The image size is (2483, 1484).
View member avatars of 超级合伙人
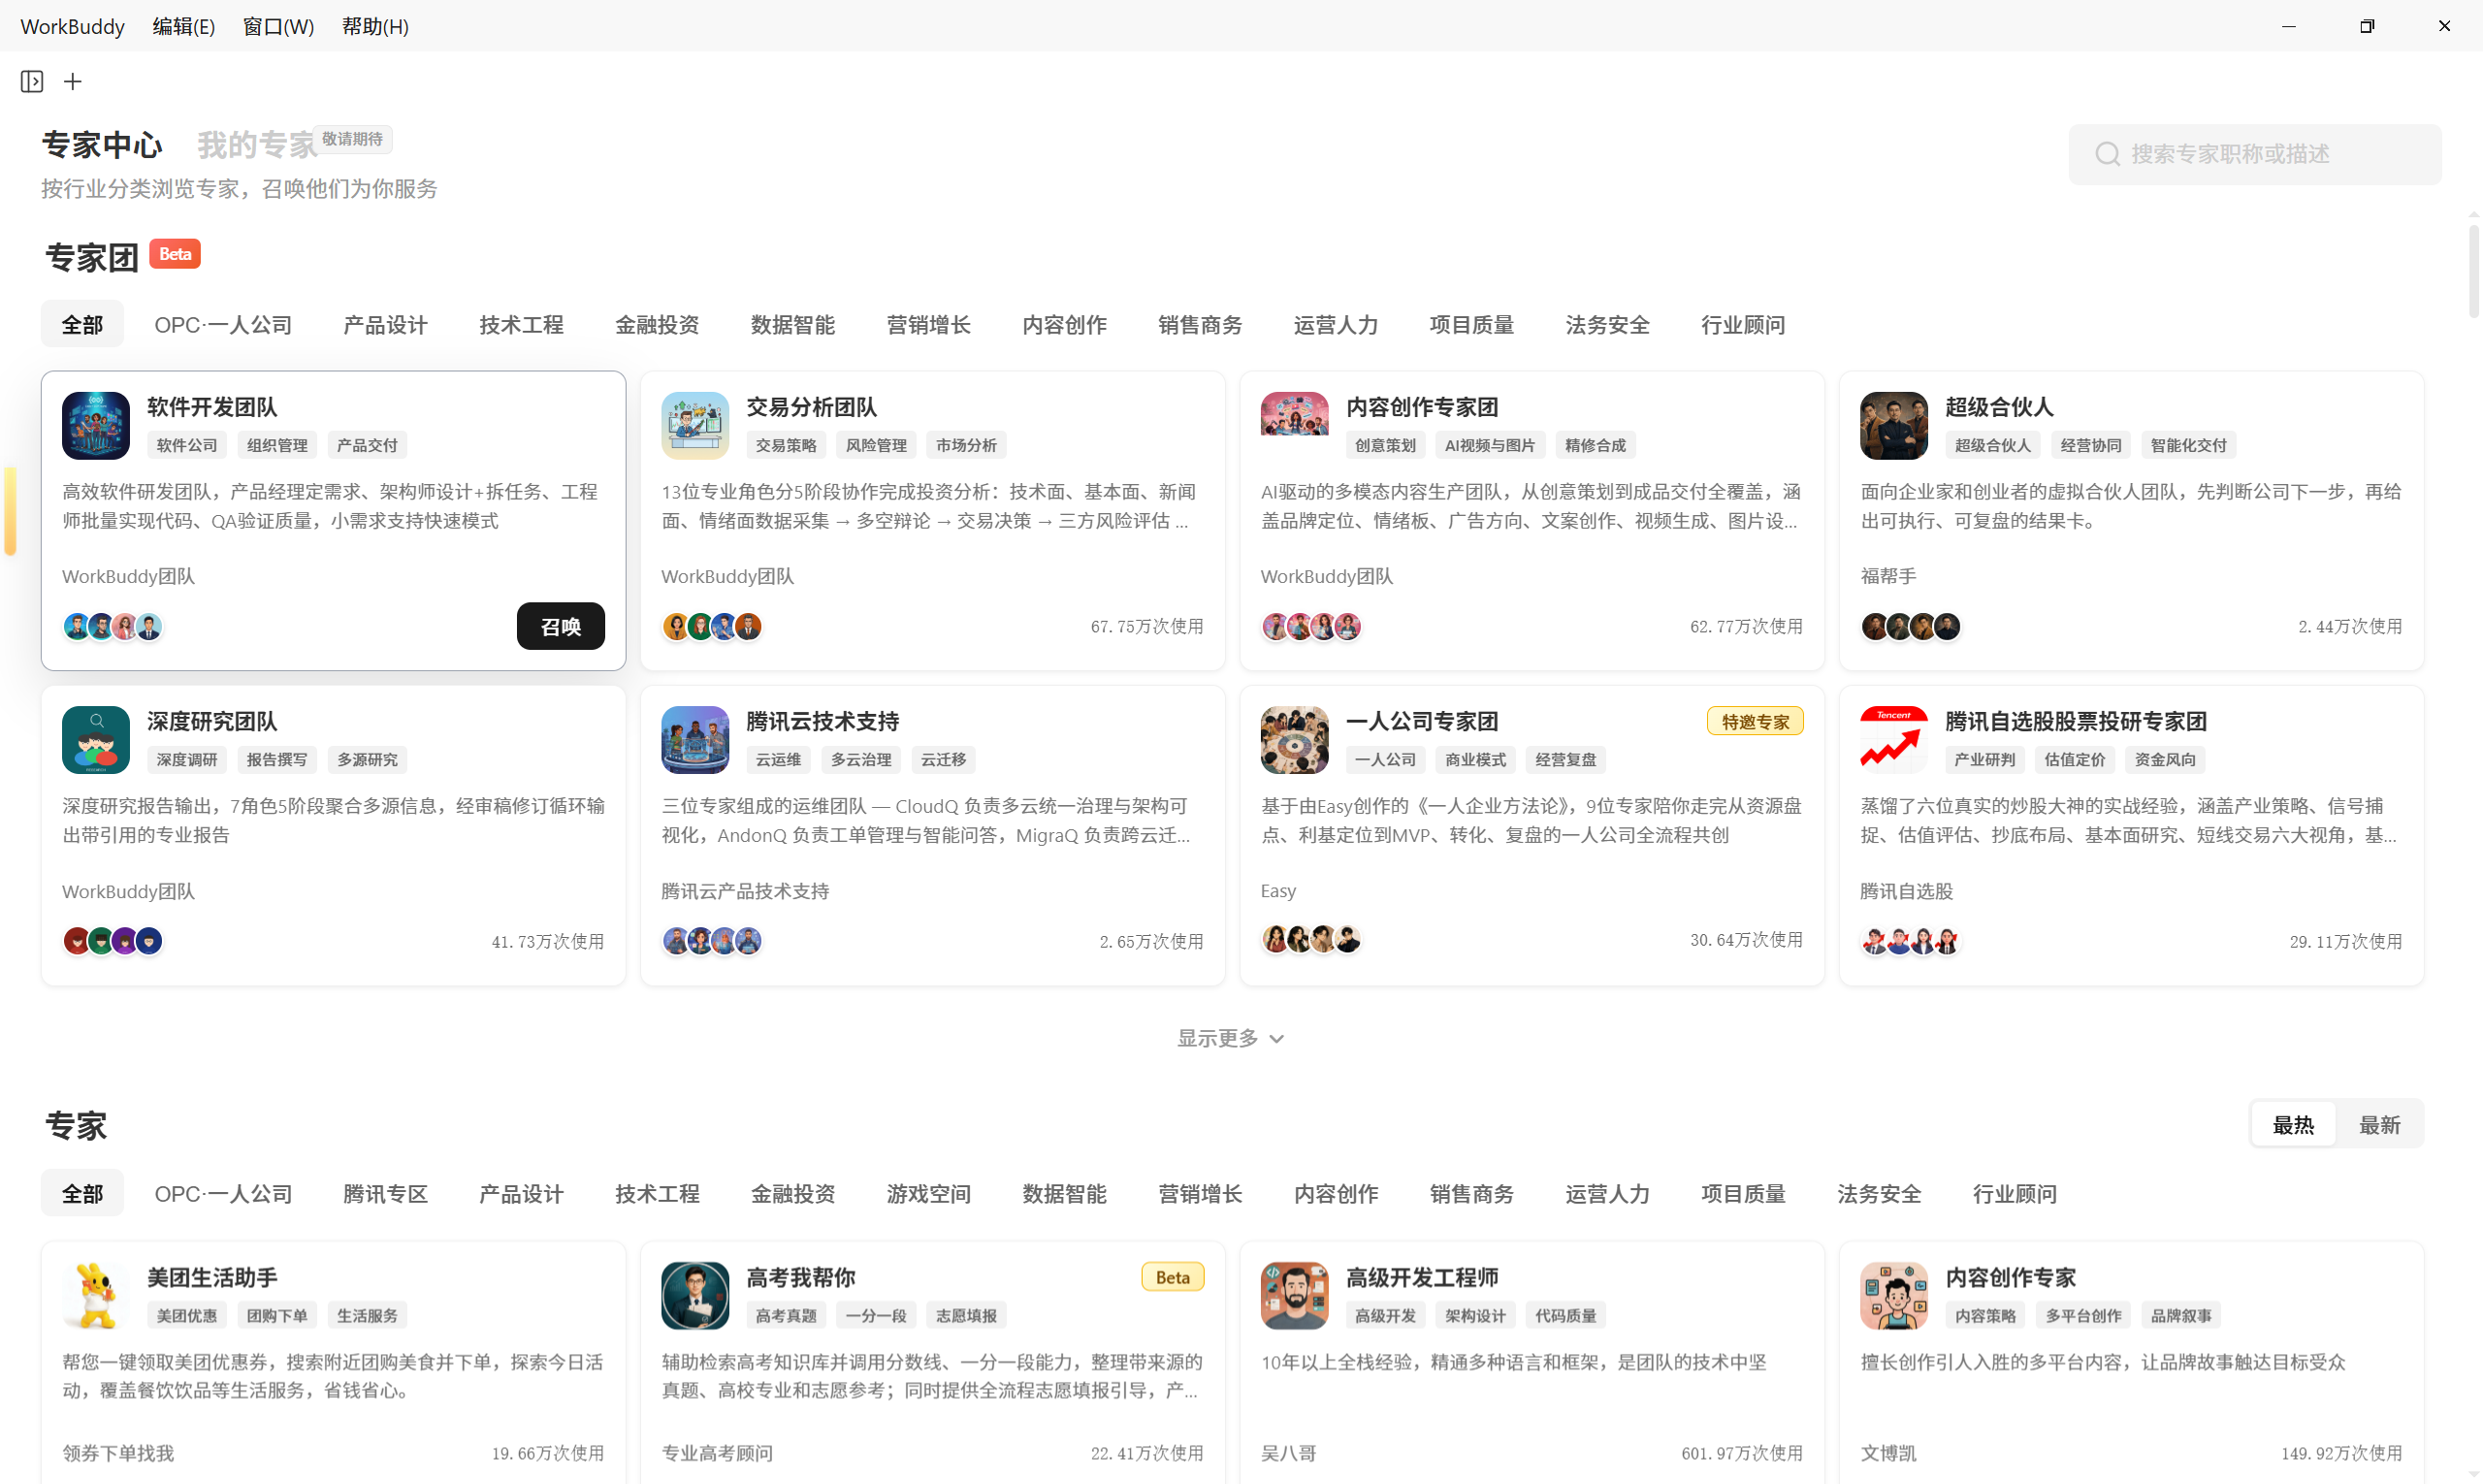(x=1911, y=627)
